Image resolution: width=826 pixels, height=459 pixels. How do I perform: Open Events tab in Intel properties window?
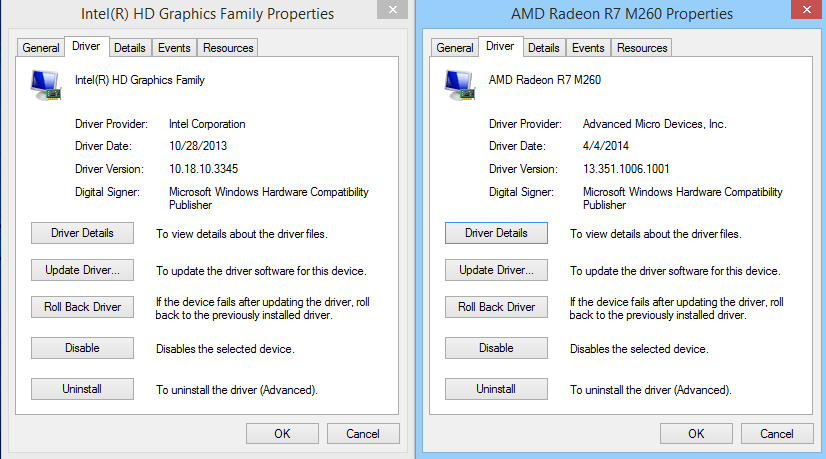pyautogui.click(x=174, y=48)
